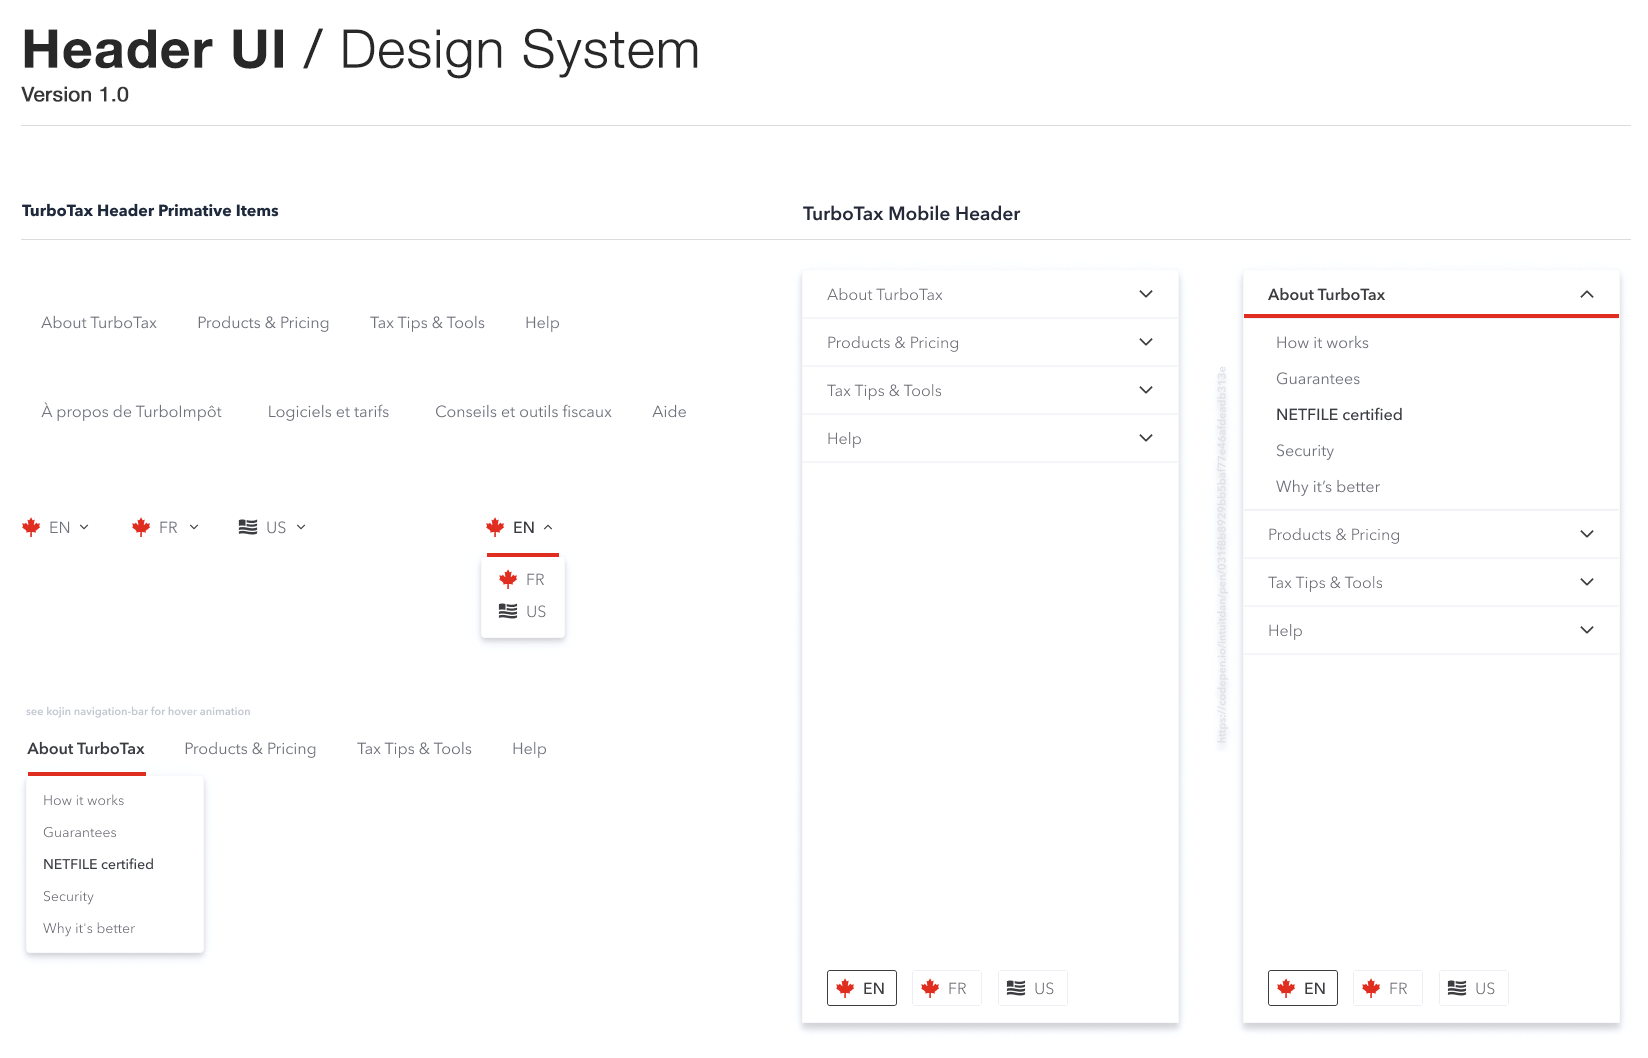
Task: Click Help in the primitive English nav row
Action: [x=542, y=323]
